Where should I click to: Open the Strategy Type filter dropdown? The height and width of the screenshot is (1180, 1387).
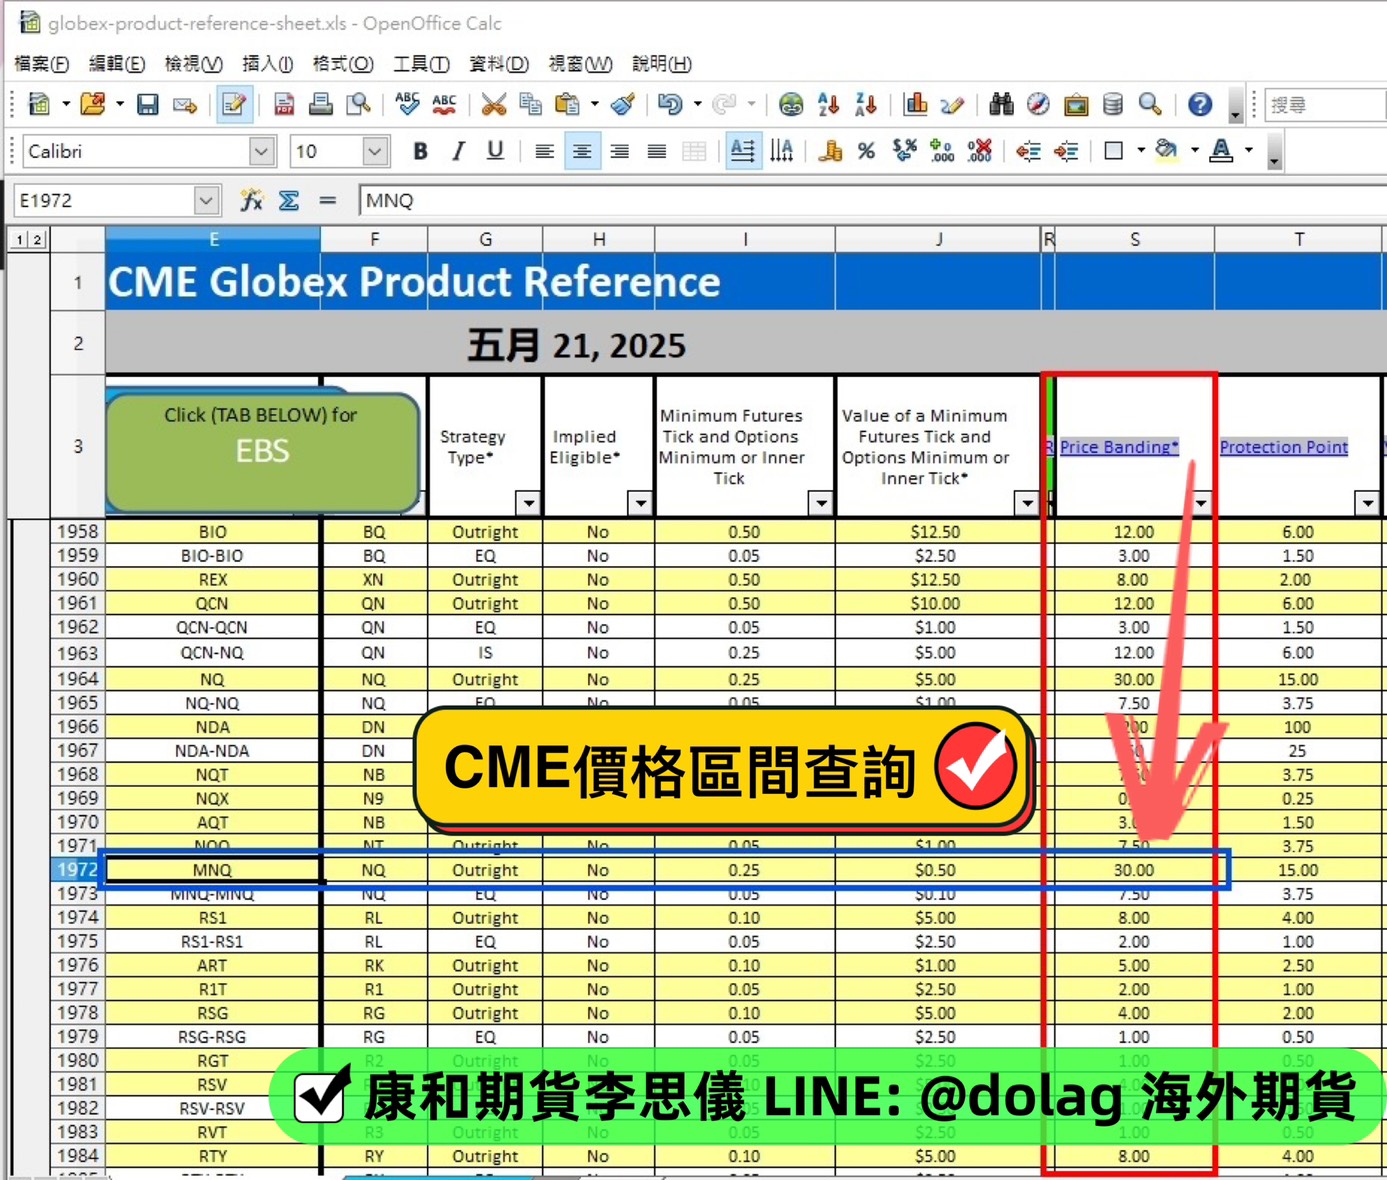coord(527,503)
